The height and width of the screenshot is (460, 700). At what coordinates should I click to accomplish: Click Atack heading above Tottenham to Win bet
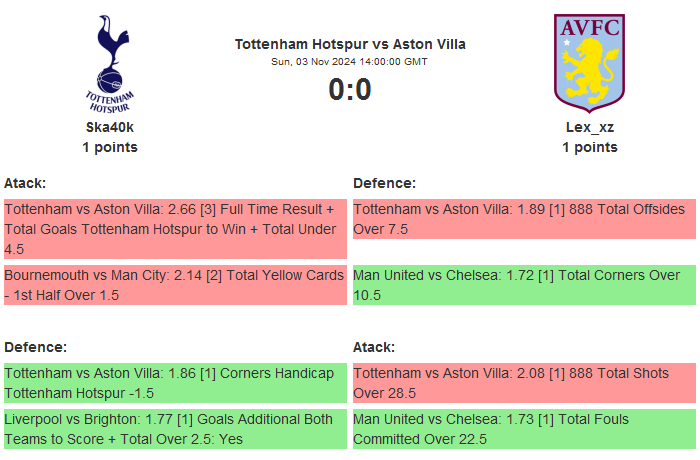pos(25,183)
